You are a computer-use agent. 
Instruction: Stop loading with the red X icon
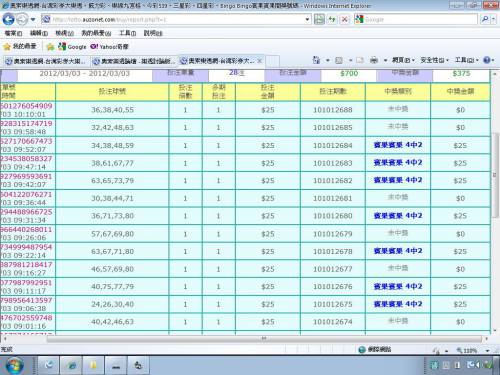345,20
